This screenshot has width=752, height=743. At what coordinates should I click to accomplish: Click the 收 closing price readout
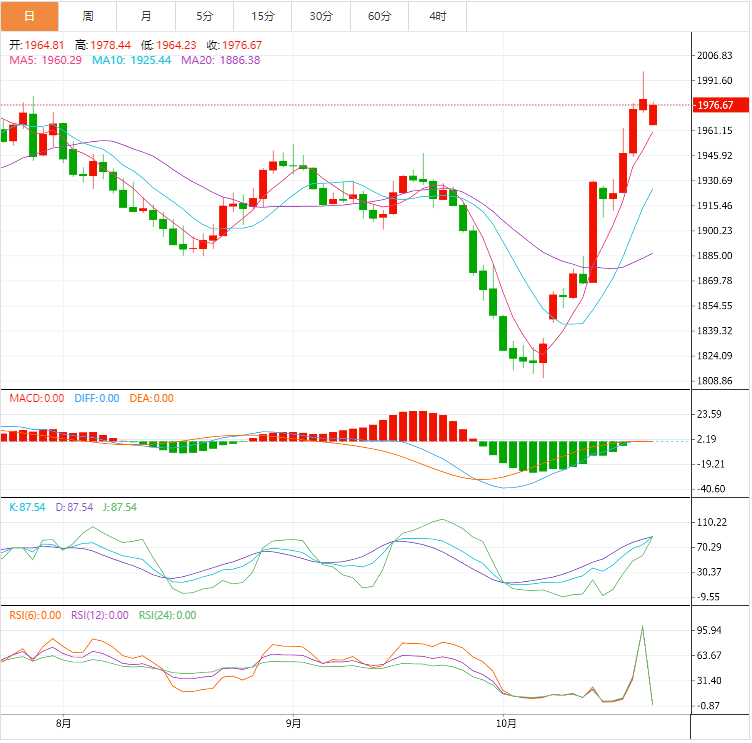coord(234,45)
